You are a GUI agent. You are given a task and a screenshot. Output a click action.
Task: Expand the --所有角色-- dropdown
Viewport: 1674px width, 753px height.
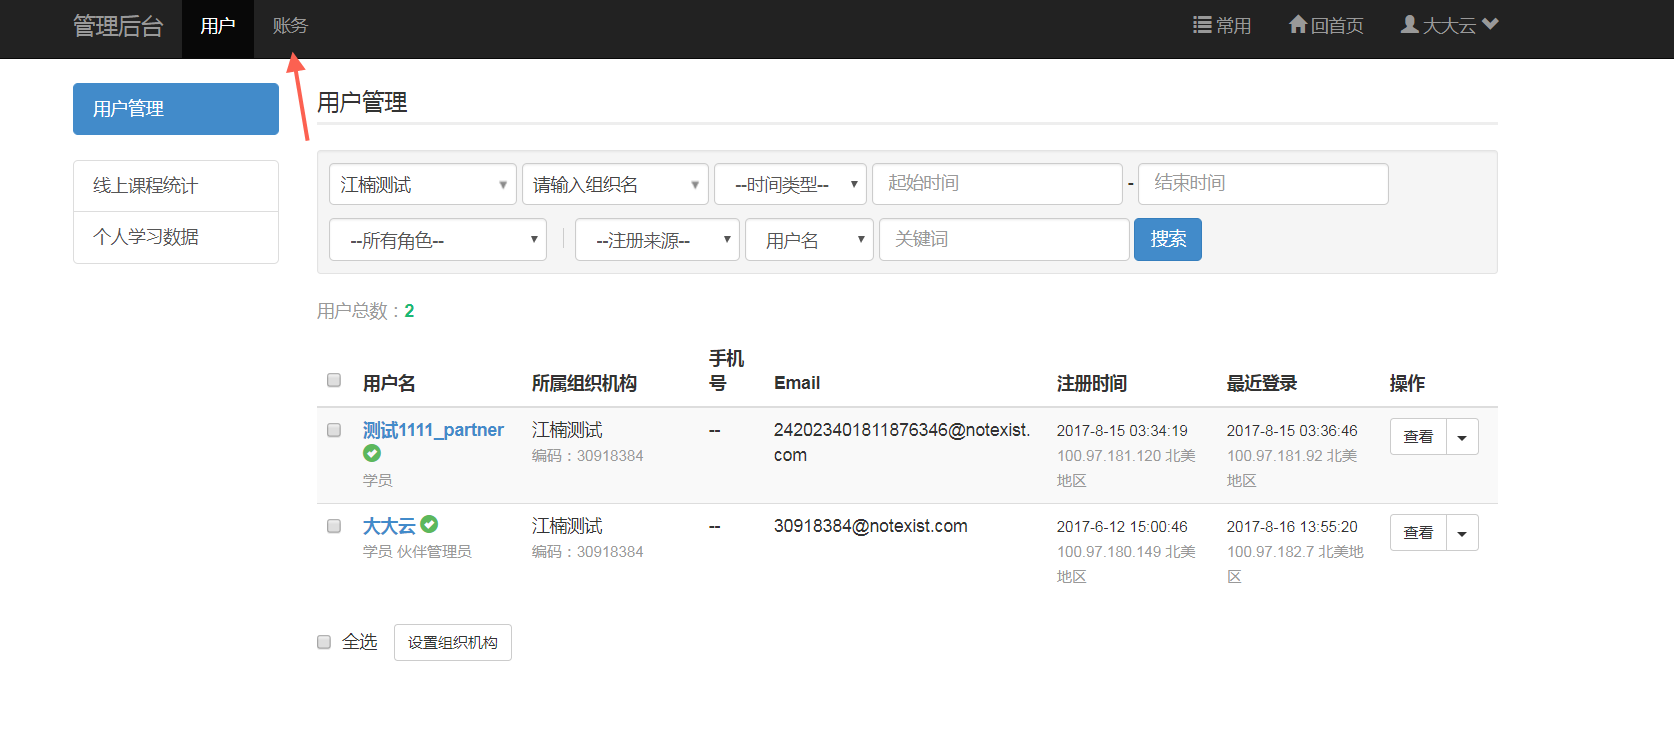click(438, 240)
